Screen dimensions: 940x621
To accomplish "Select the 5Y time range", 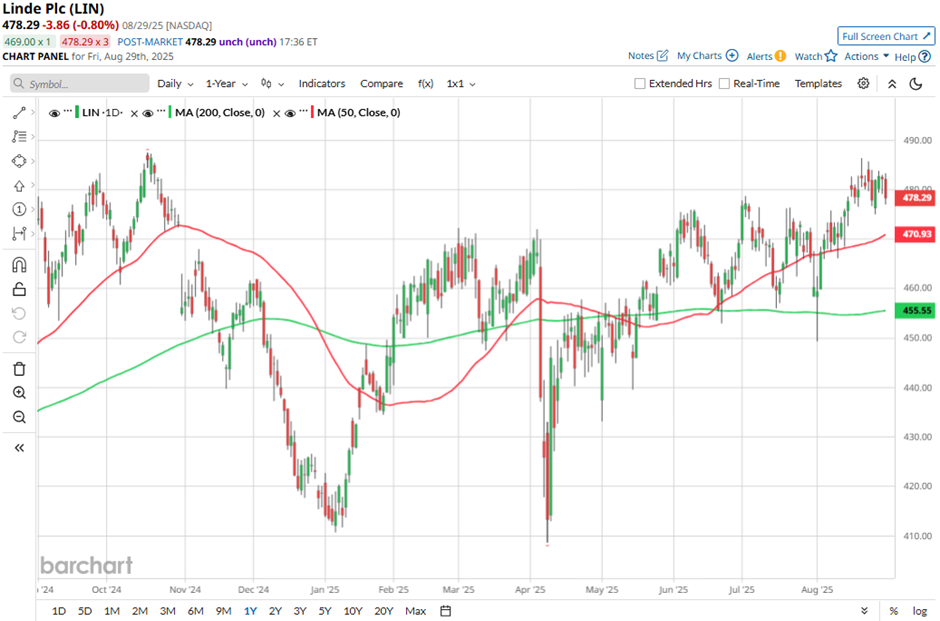I will [x=325, y=611].
